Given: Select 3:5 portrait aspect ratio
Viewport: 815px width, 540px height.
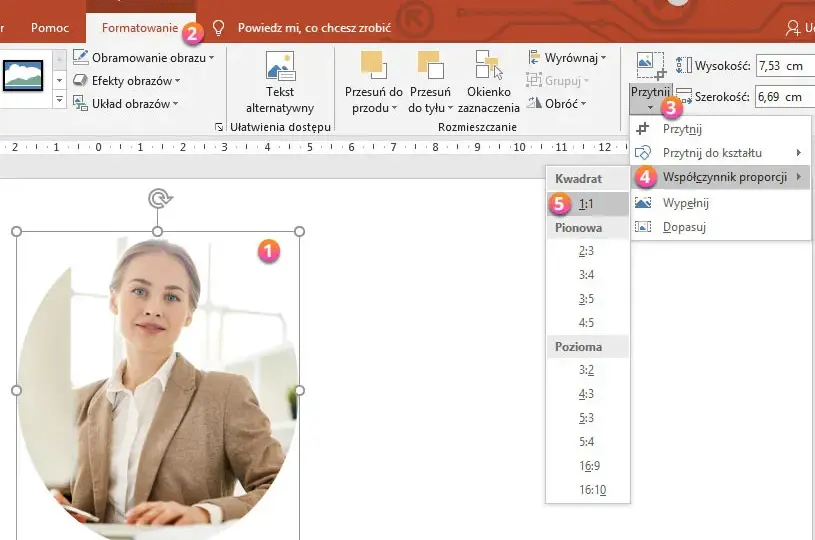Looking at the screenshot, I should [x=588, y=299].
